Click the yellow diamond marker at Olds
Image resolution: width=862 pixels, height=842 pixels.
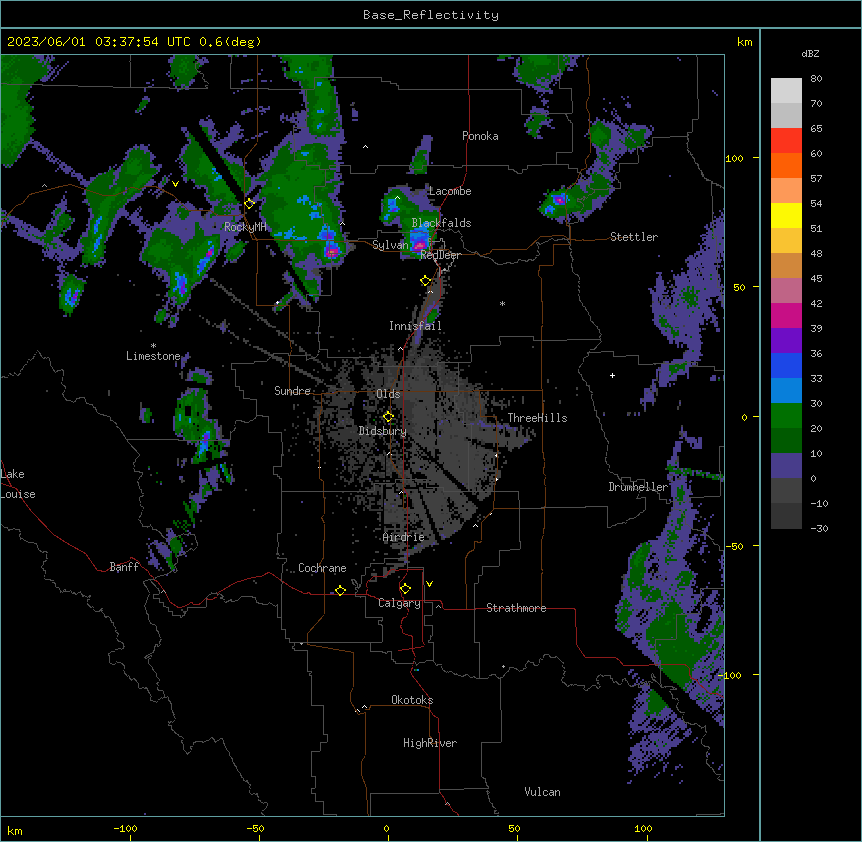389,417
